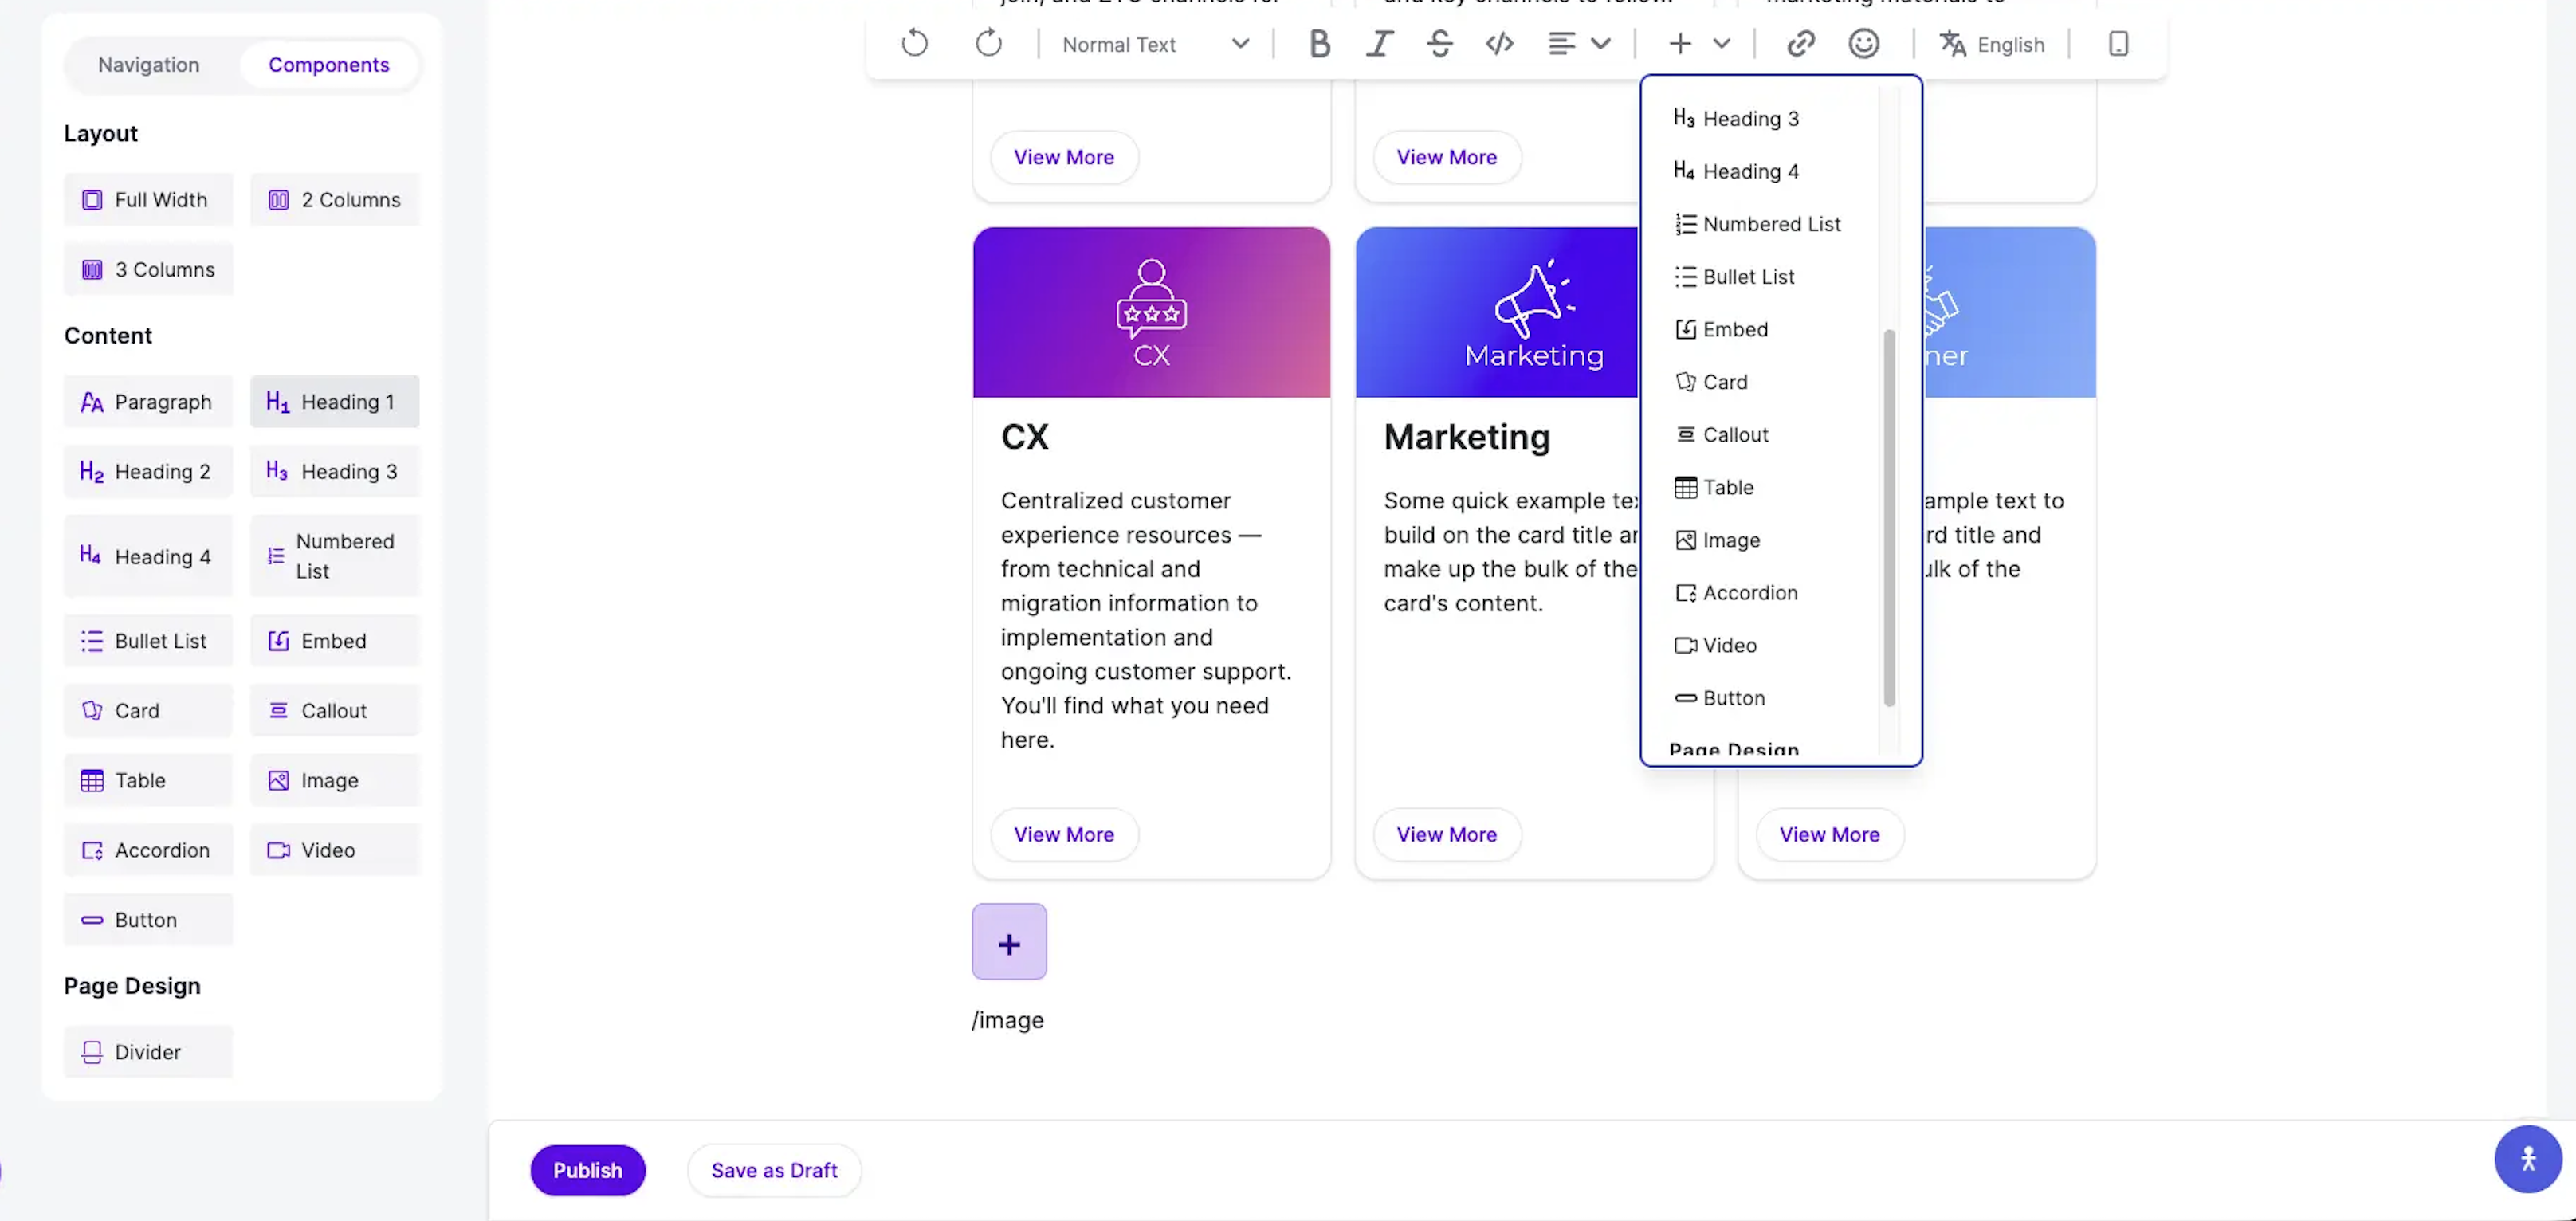The height and width of the screenshot is (1221, 2576).
Task: Choose Numbered List from the insert dropdown
Action: point(1760,224)
